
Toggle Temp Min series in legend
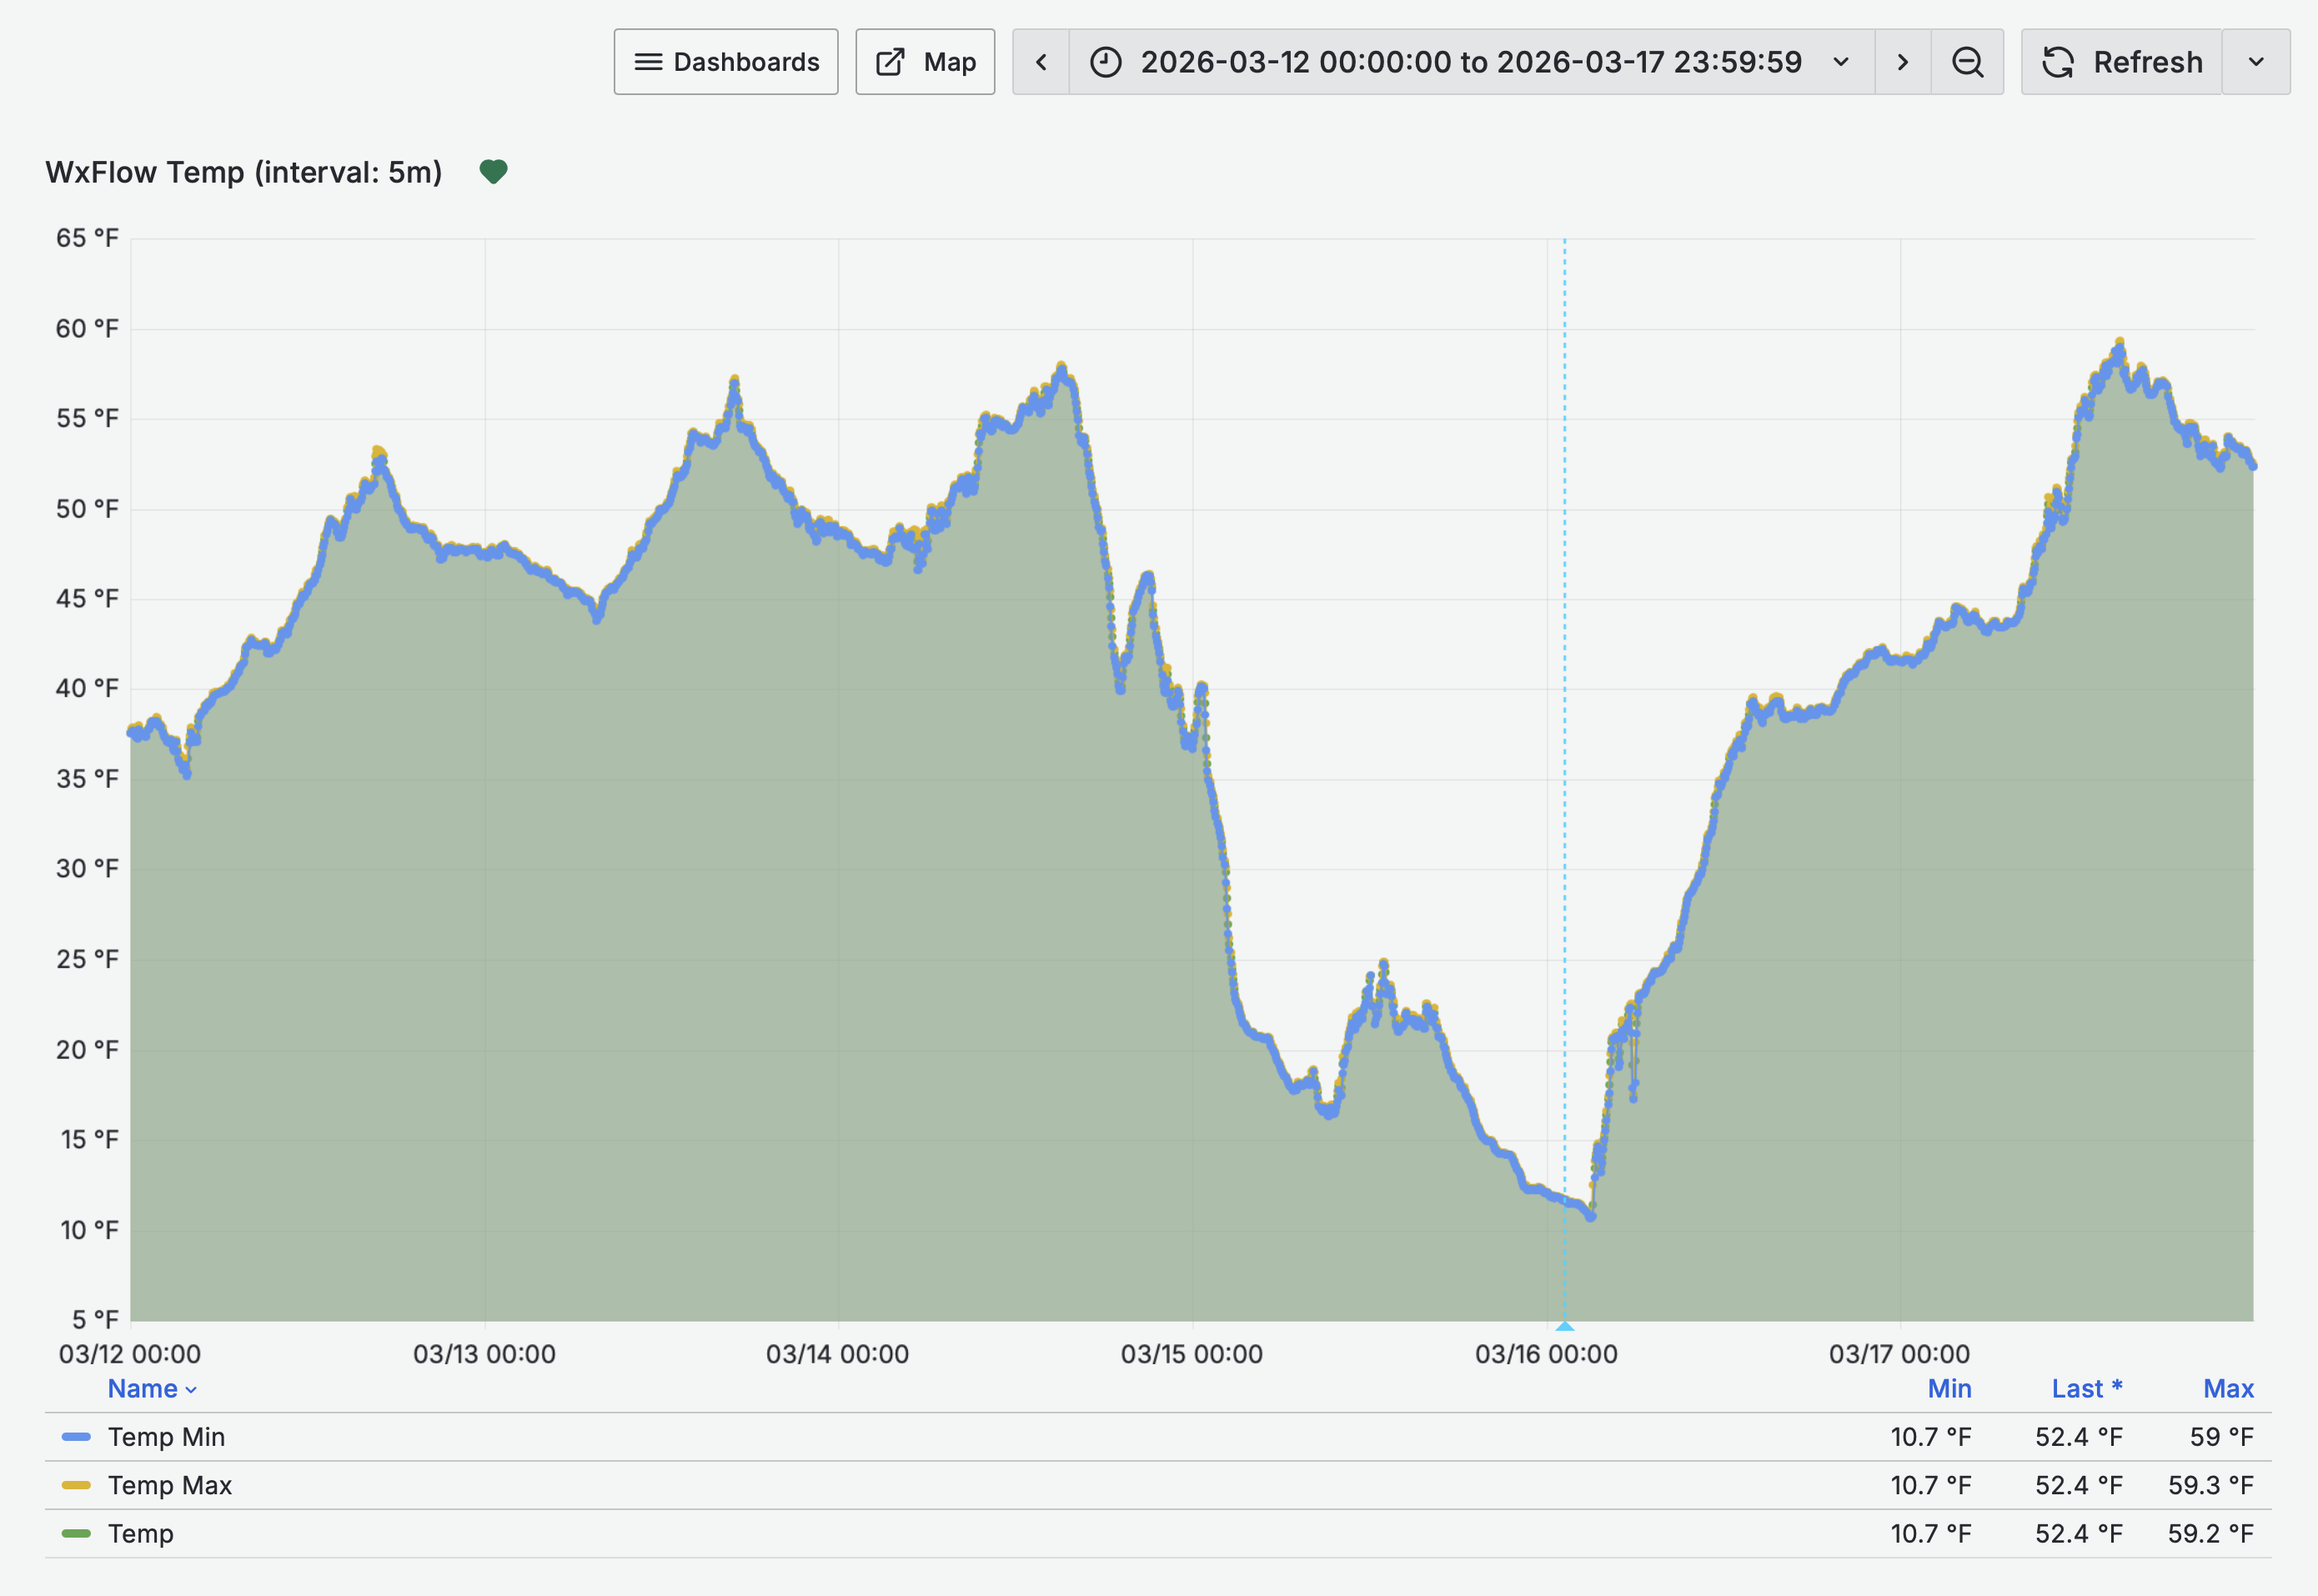[166, 1437]
